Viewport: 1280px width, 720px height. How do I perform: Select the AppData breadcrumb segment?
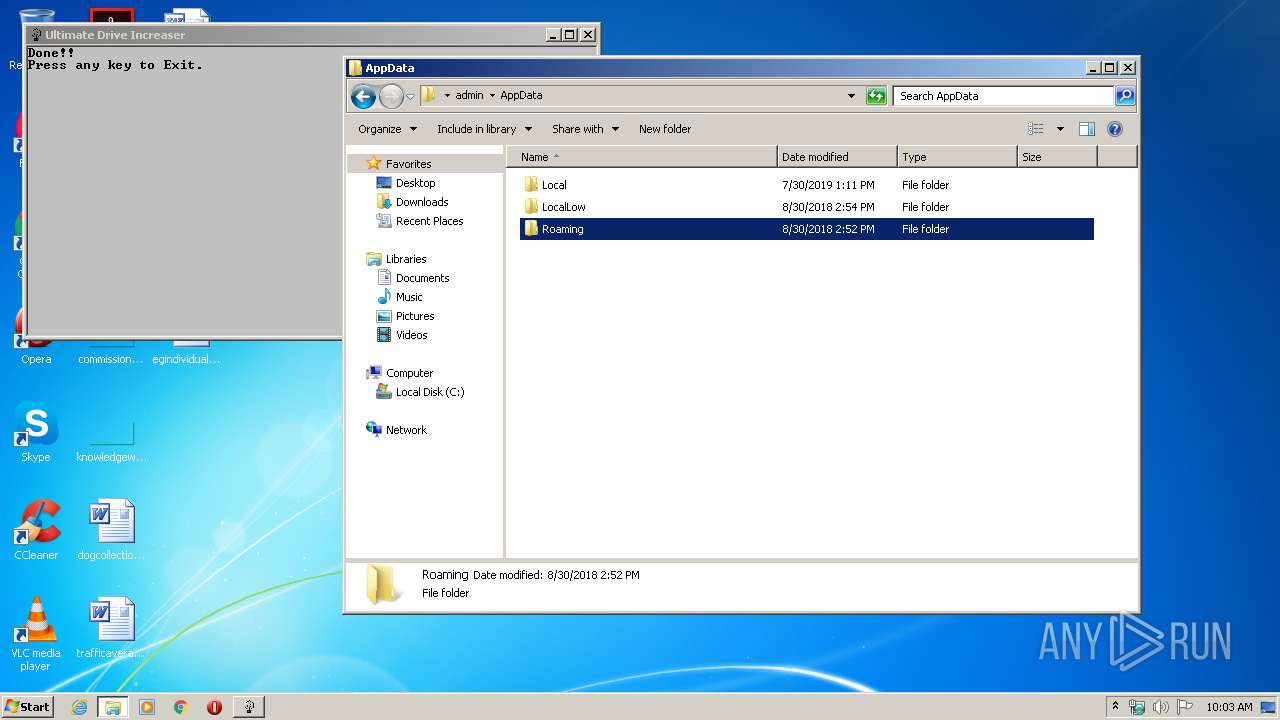(521, 96)
